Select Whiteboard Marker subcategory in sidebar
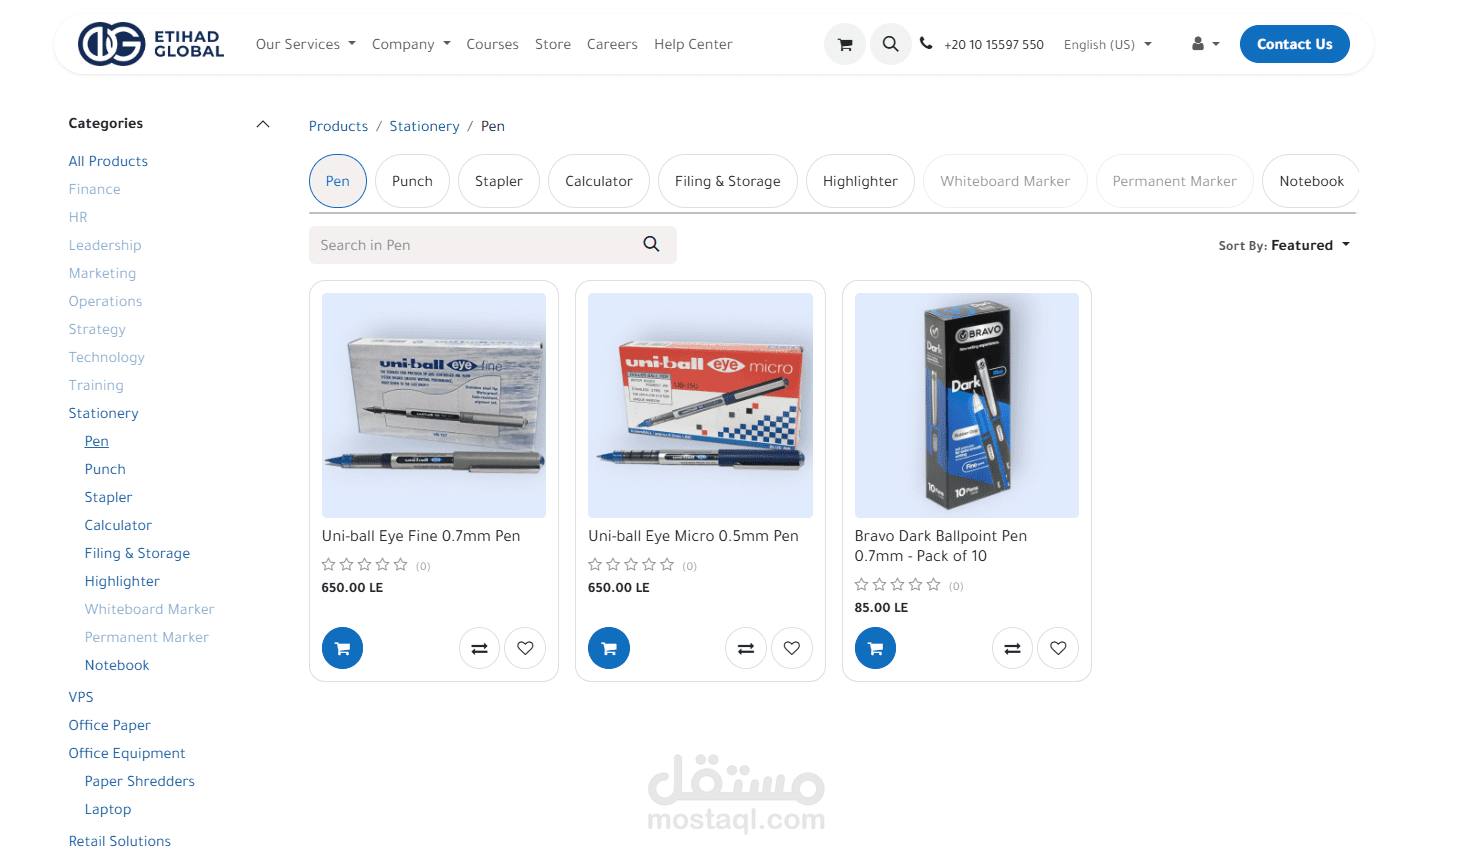 tap(149, 609)
